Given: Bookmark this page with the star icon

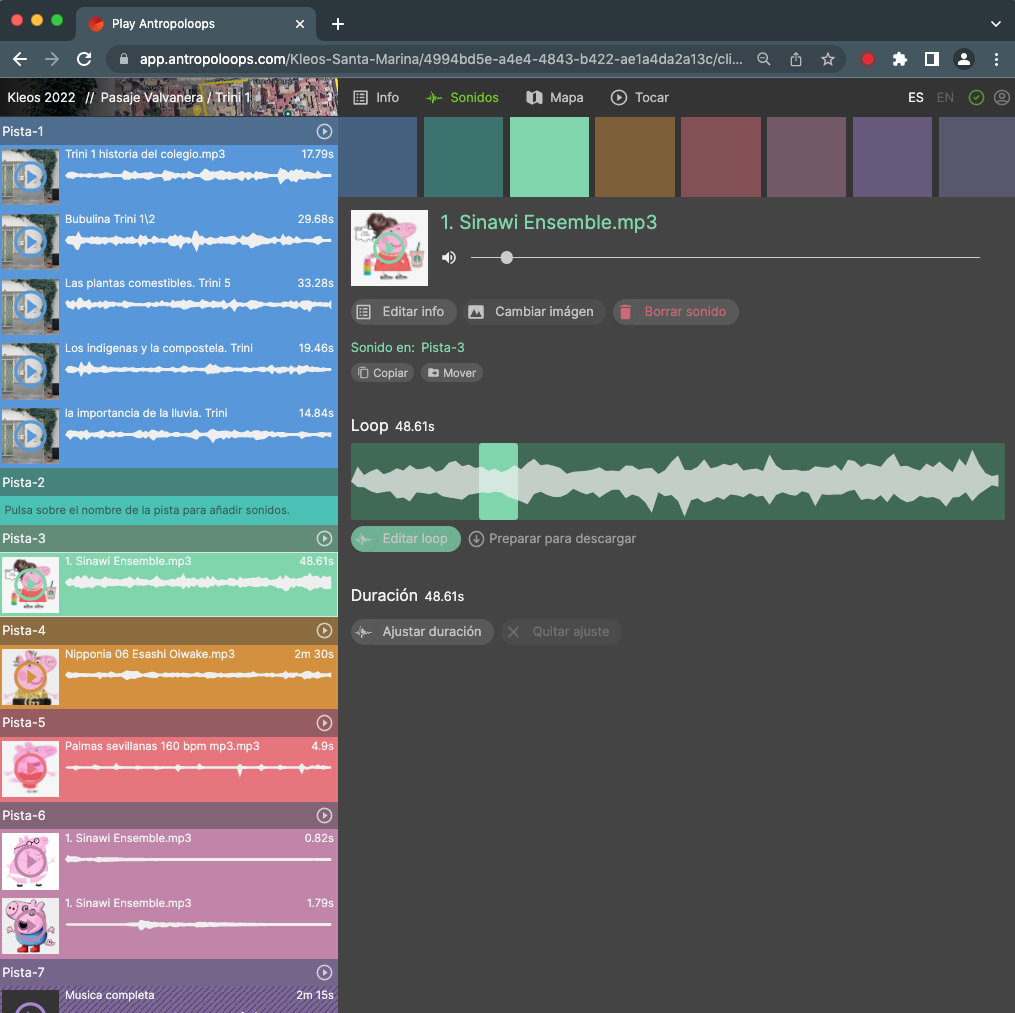Looking at the screenshot, I should (x=828, y=59).
